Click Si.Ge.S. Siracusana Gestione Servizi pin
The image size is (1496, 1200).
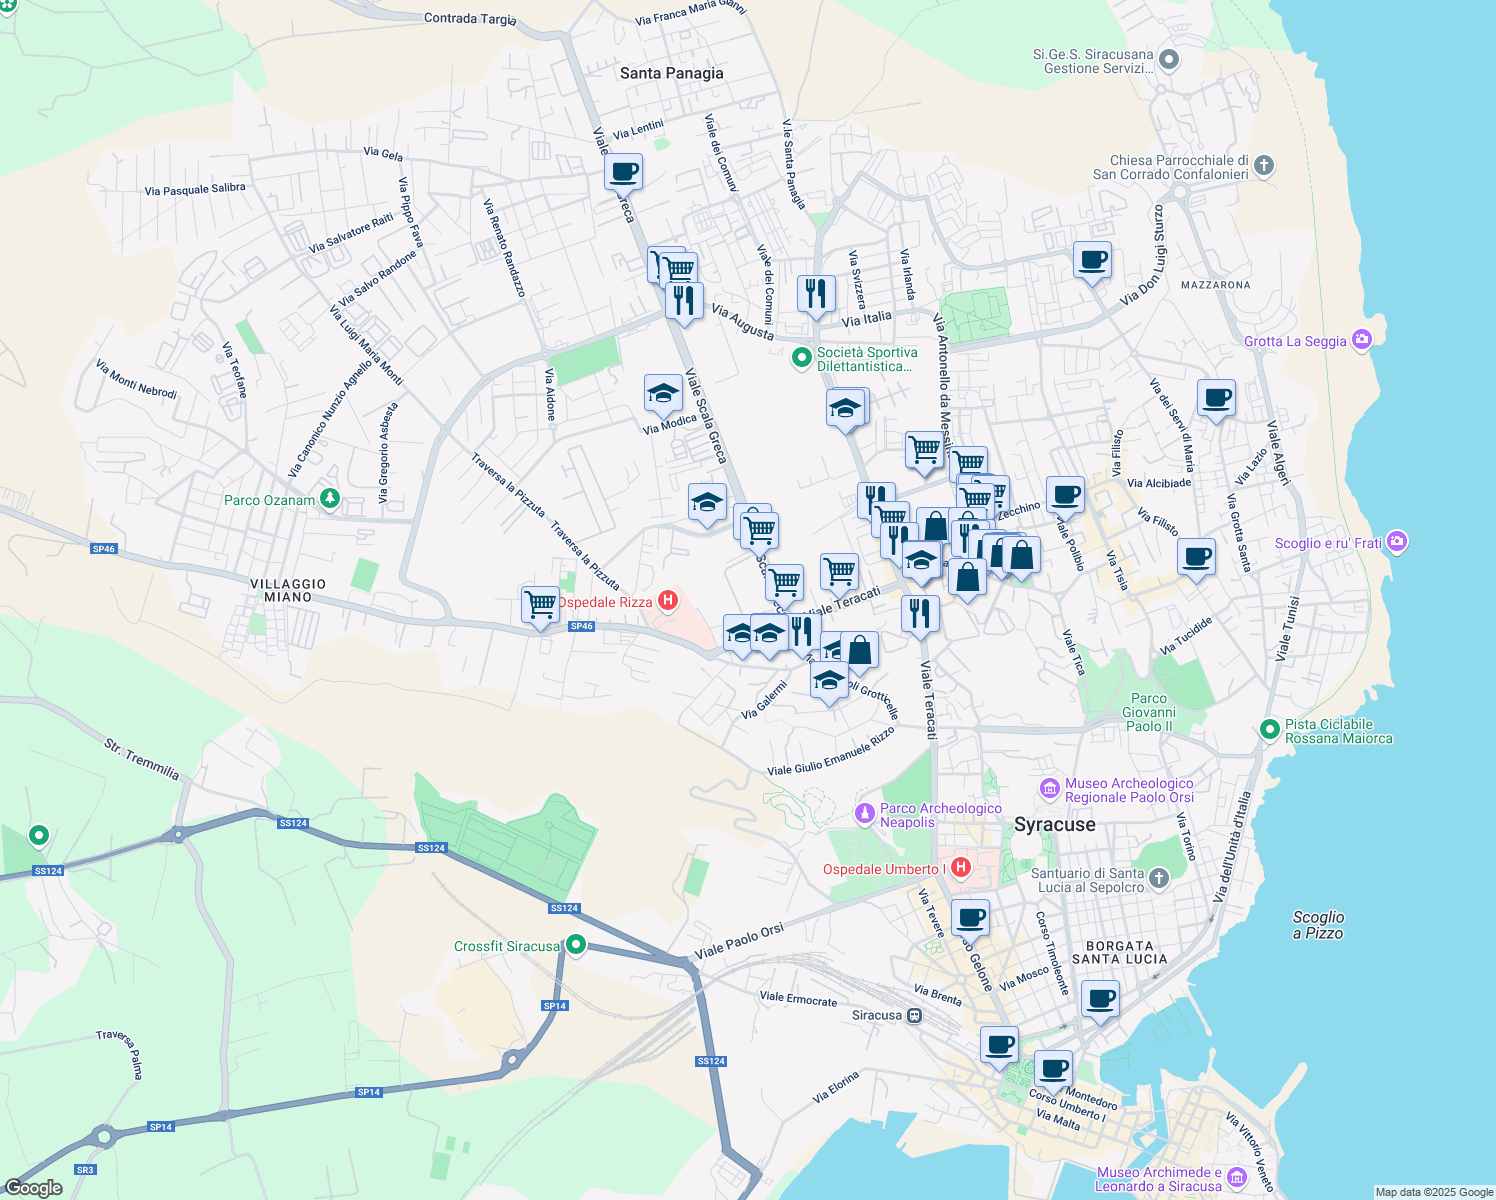[x=1168, y=61]
